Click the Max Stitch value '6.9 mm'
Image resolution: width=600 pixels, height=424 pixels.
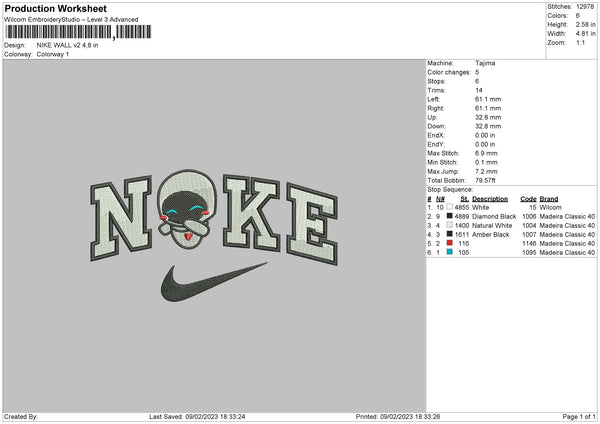click(x=486, y=153)
